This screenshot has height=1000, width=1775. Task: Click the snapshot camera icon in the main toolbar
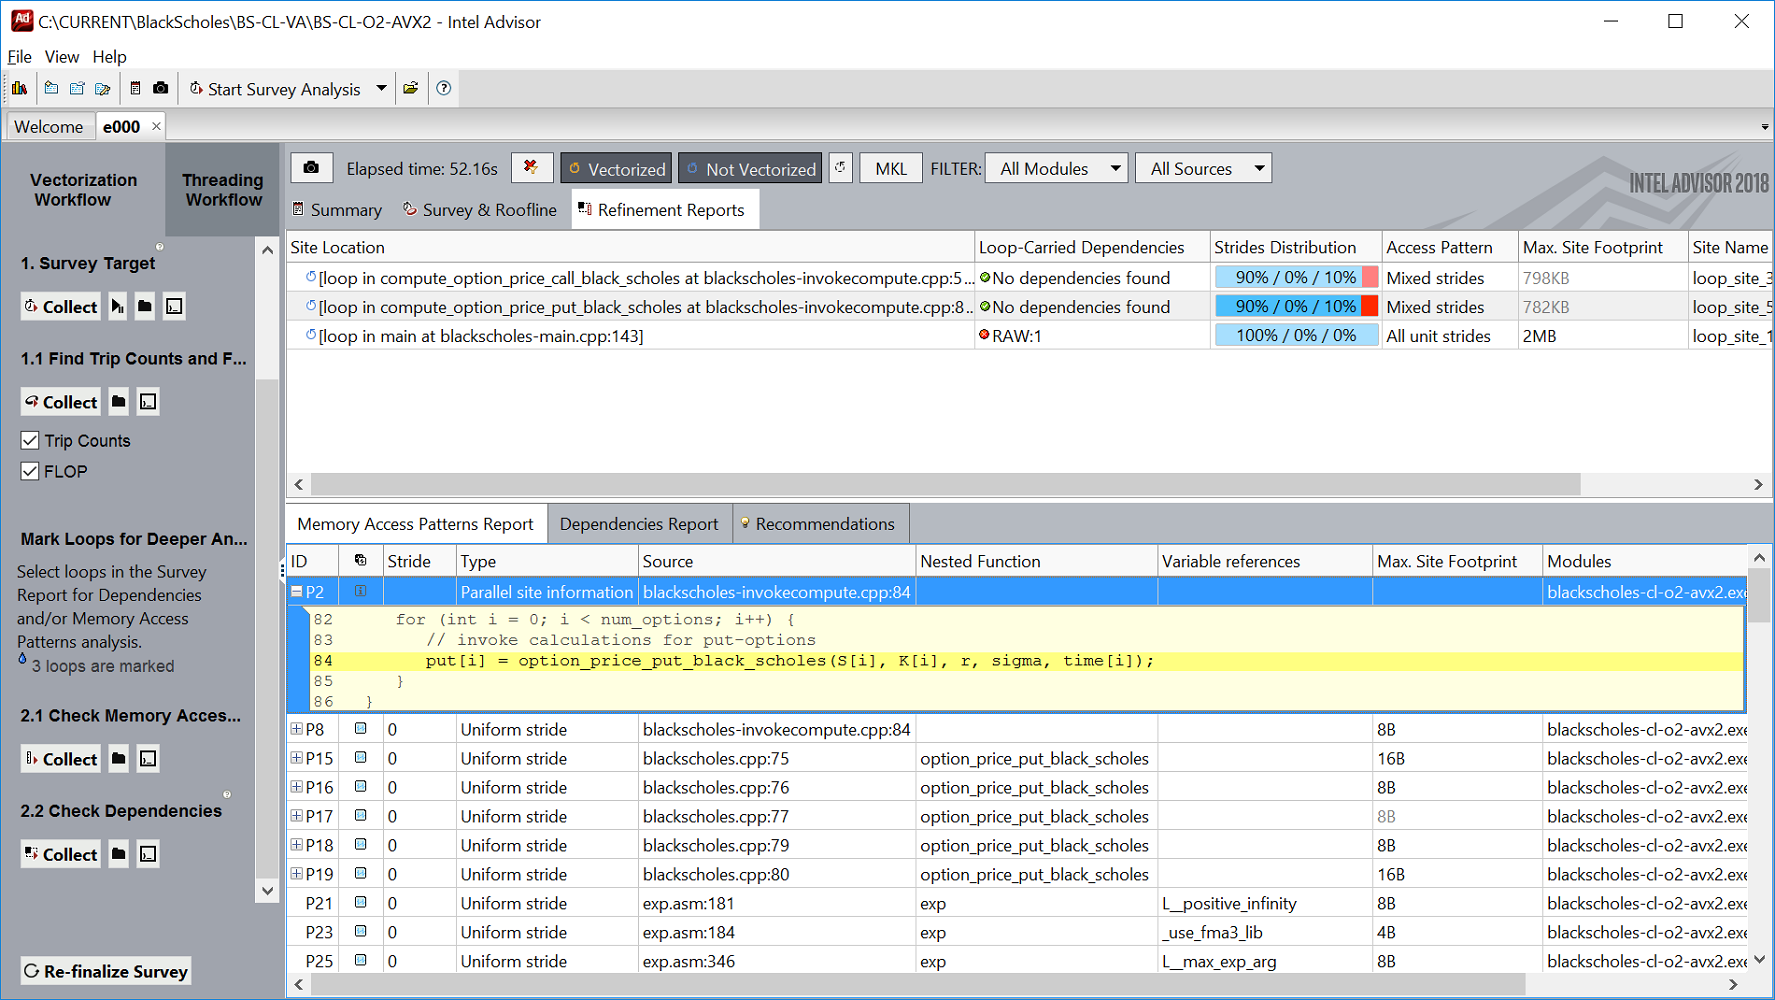pos(161,88)
